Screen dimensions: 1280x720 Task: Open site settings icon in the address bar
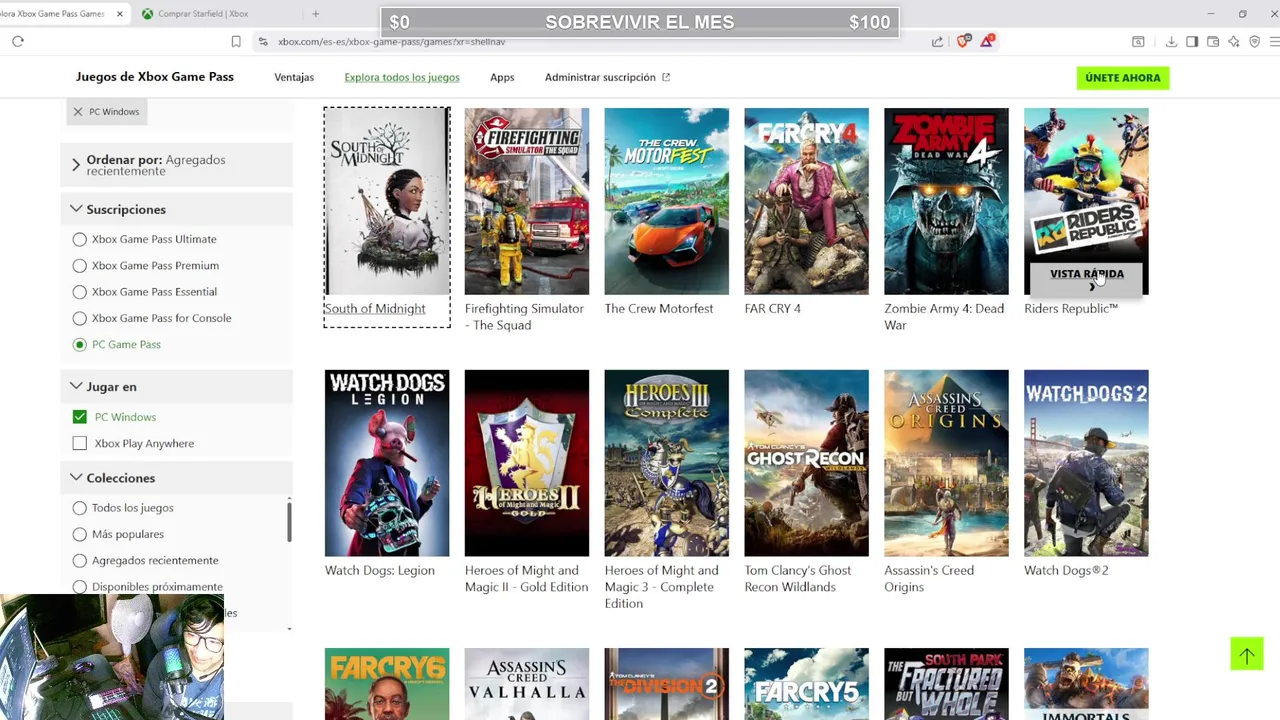pyautogui.click(x=263, y=41)
